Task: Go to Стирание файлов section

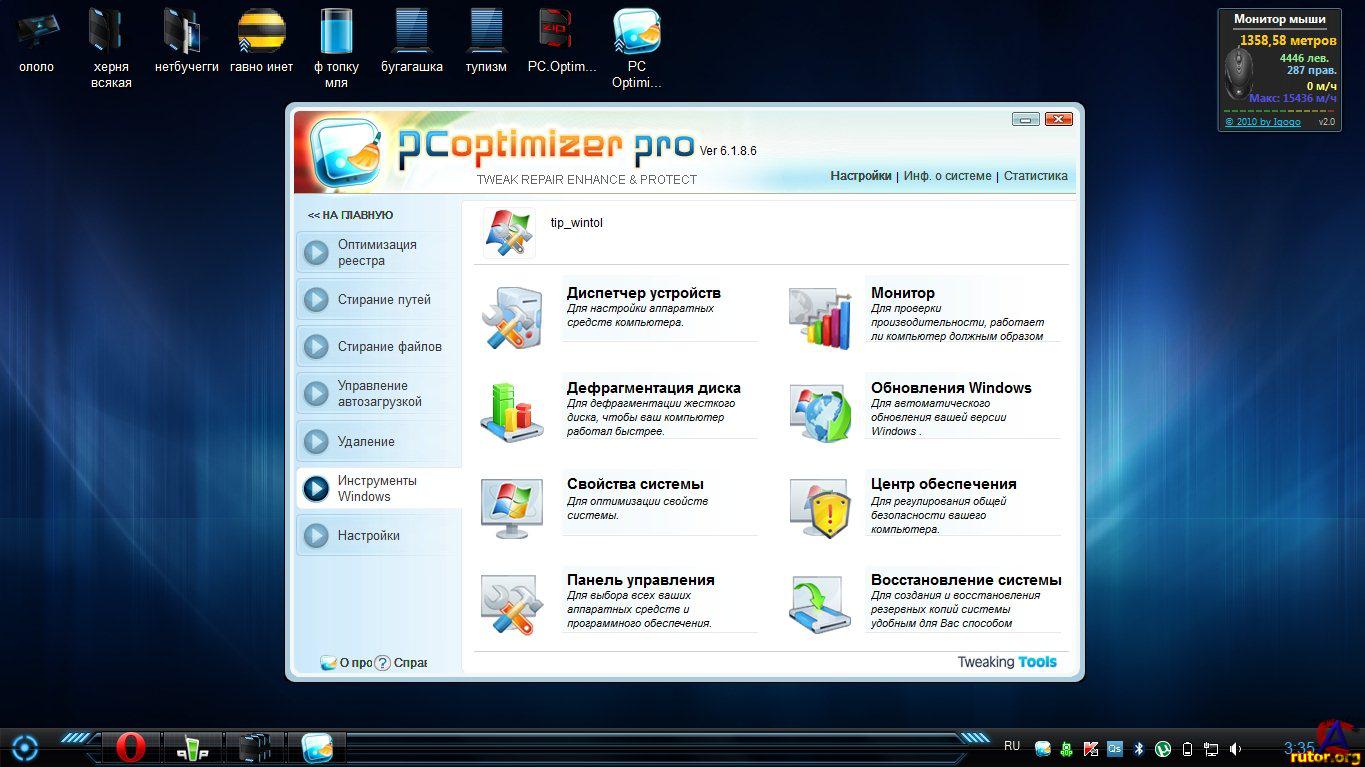Action: point(388,347)
